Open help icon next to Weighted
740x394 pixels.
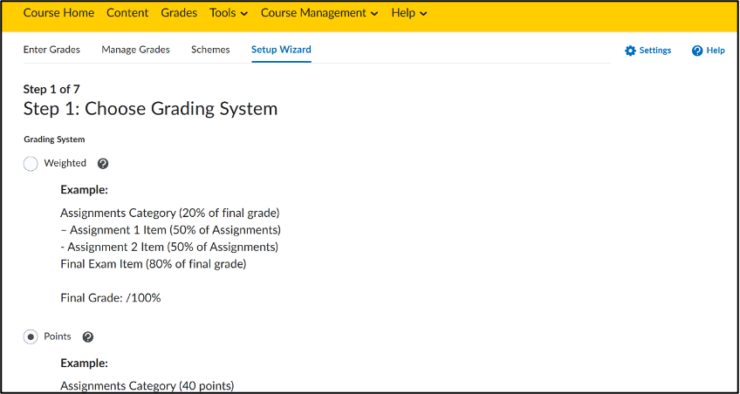click(102, 163)
